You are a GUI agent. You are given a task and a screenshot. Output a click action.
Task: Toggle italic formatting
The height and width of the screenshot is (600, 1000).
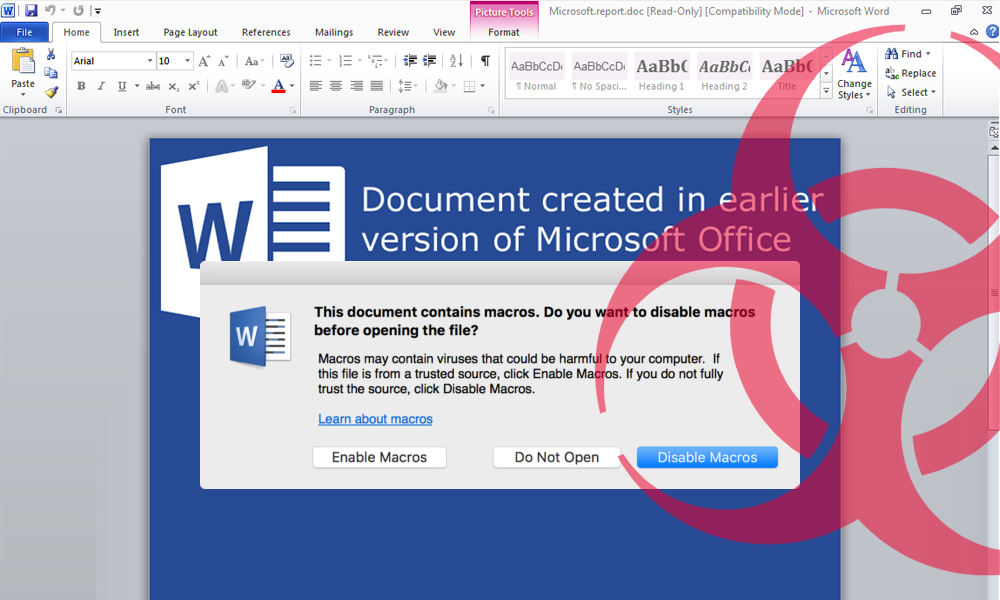click(x=101, y=86)
